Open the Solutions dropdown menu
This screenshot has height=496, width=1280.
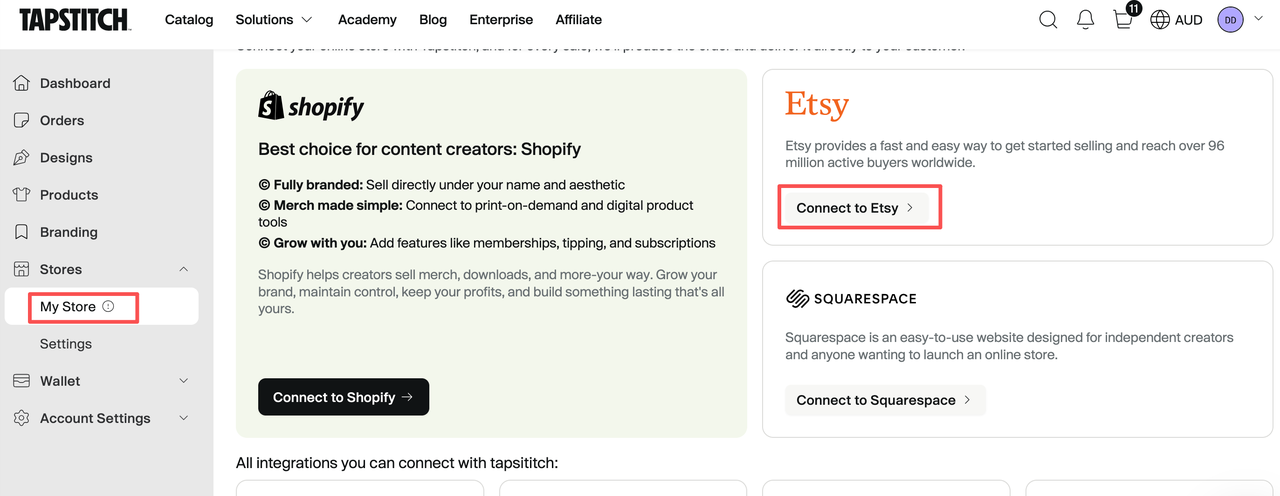click(x=274, y=19)
